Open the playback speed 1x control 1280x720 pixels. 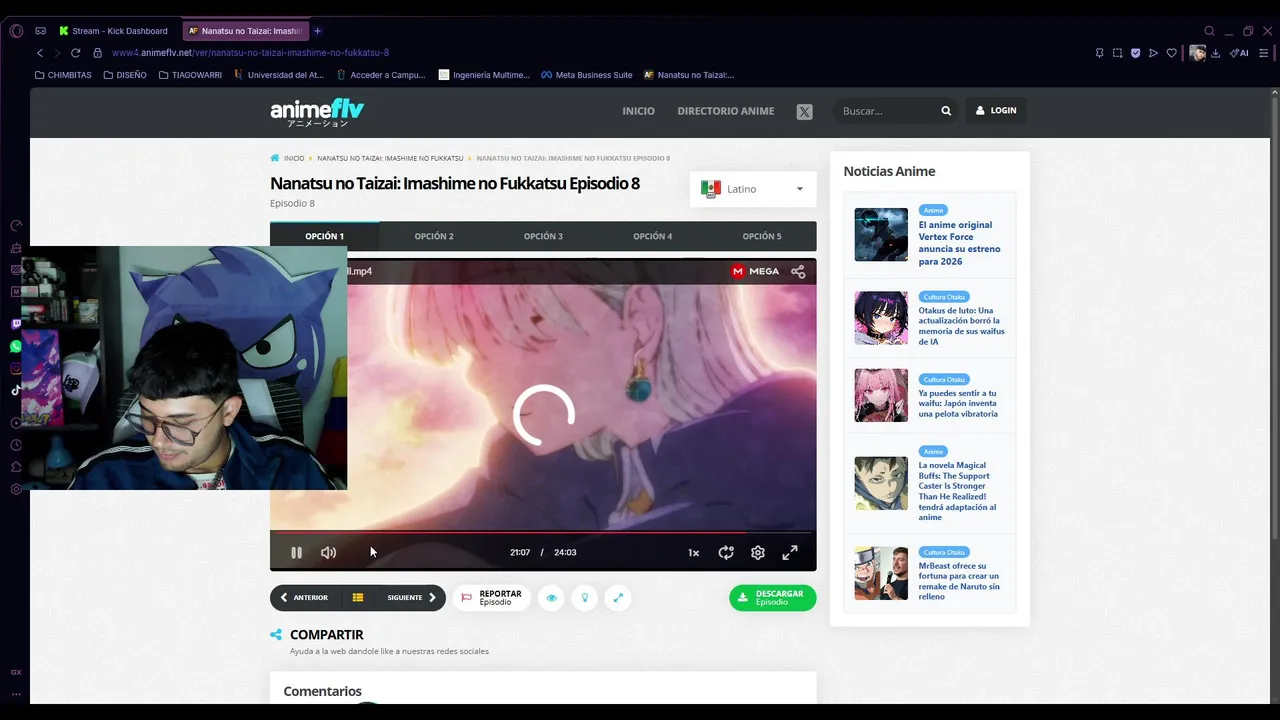click(693, 552)
